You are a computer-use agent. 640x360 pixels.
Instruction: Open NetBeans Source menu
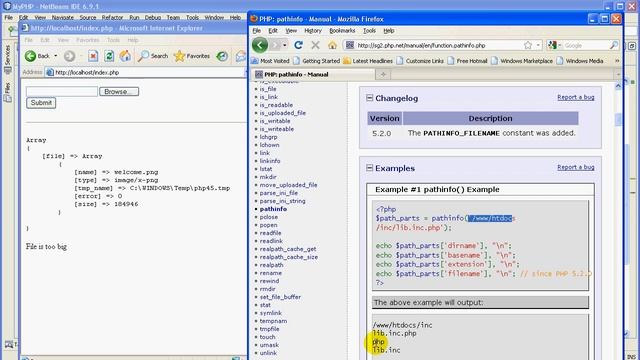point(88,18)
